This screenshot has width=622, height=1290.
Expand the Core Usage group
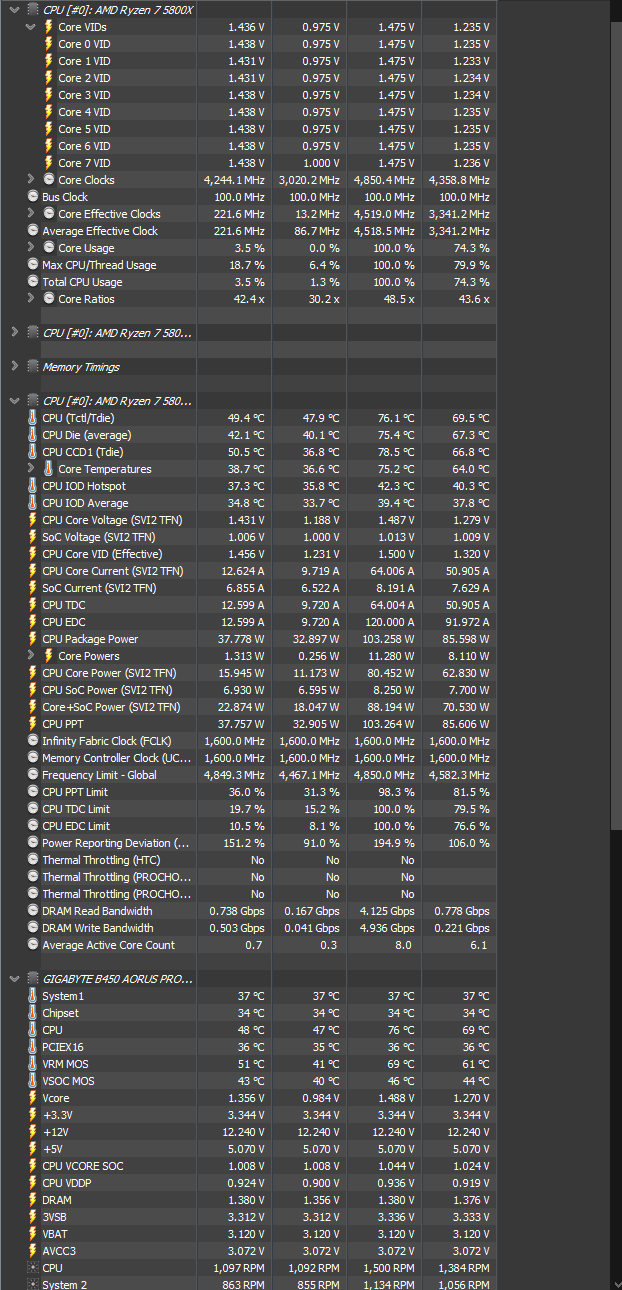pyautogui.click(x=30, y=248)
